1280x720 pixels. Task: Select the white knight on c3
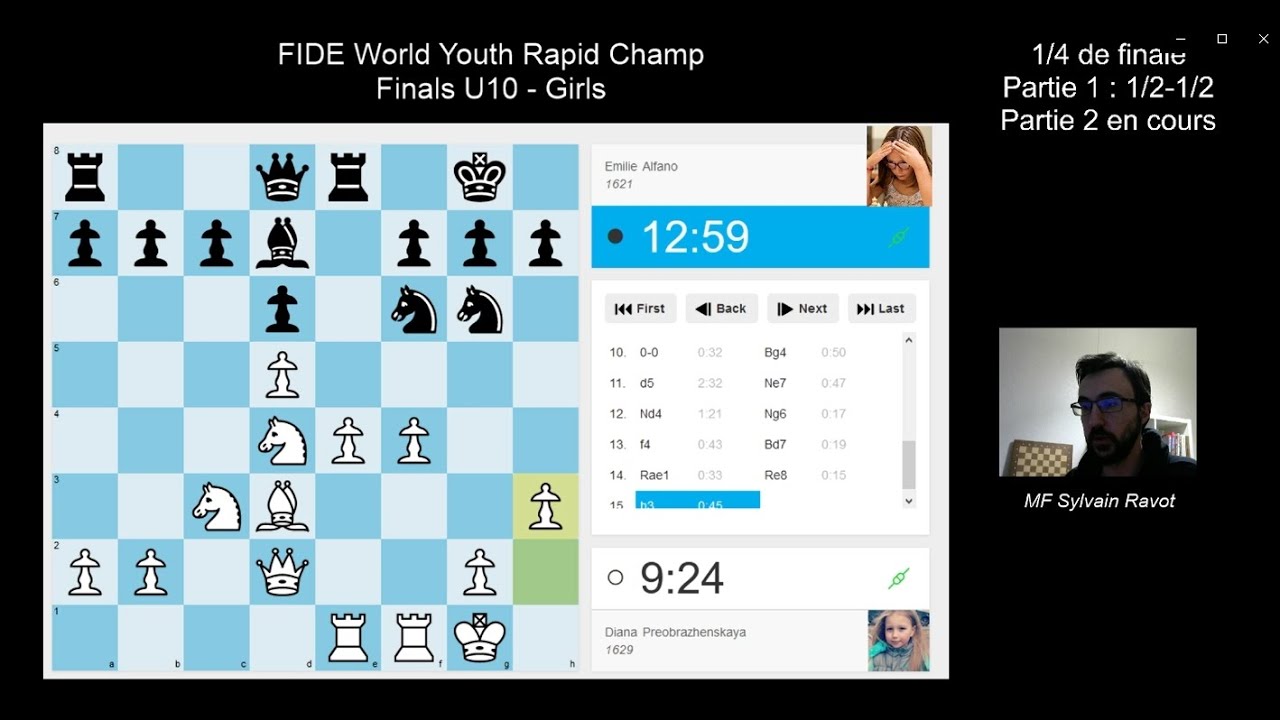pyautogui.click(x=216, y=507)
